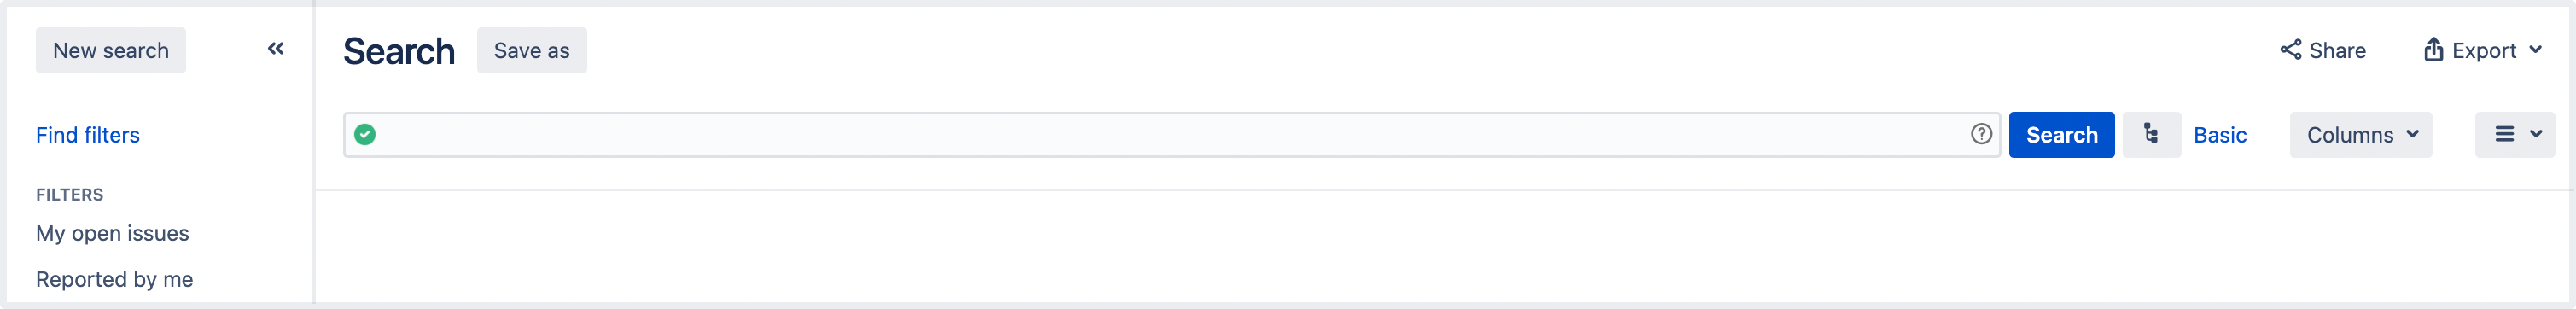The image size is (2576, 309).
Task: Open the Find filters link
Action: (88, 135)
